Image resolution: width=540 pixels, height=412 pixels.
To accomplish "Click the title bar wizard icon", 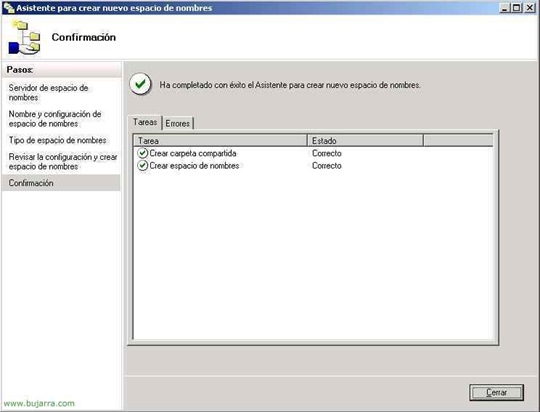I will [x=9, y=8].
